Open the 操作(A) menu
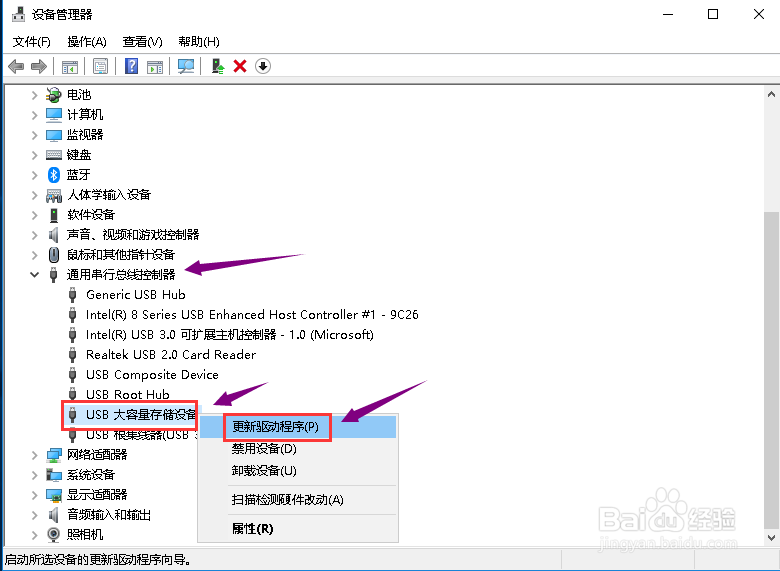 point(87,41)
